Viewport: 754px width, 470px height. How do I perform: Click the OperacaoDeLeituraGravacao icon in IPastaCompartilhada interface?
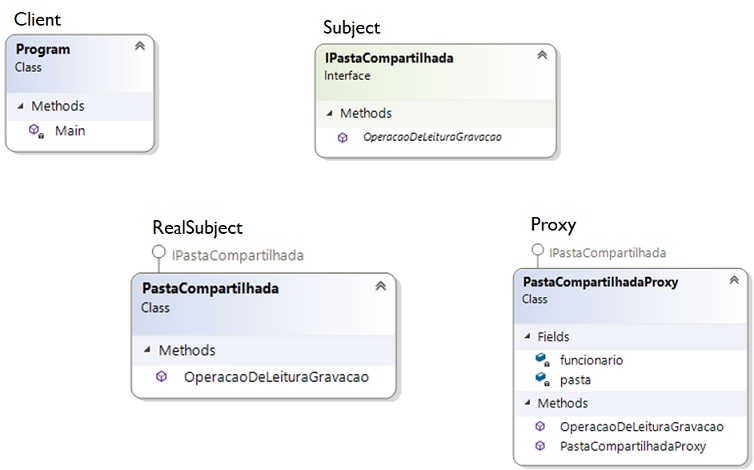[343, 138]
